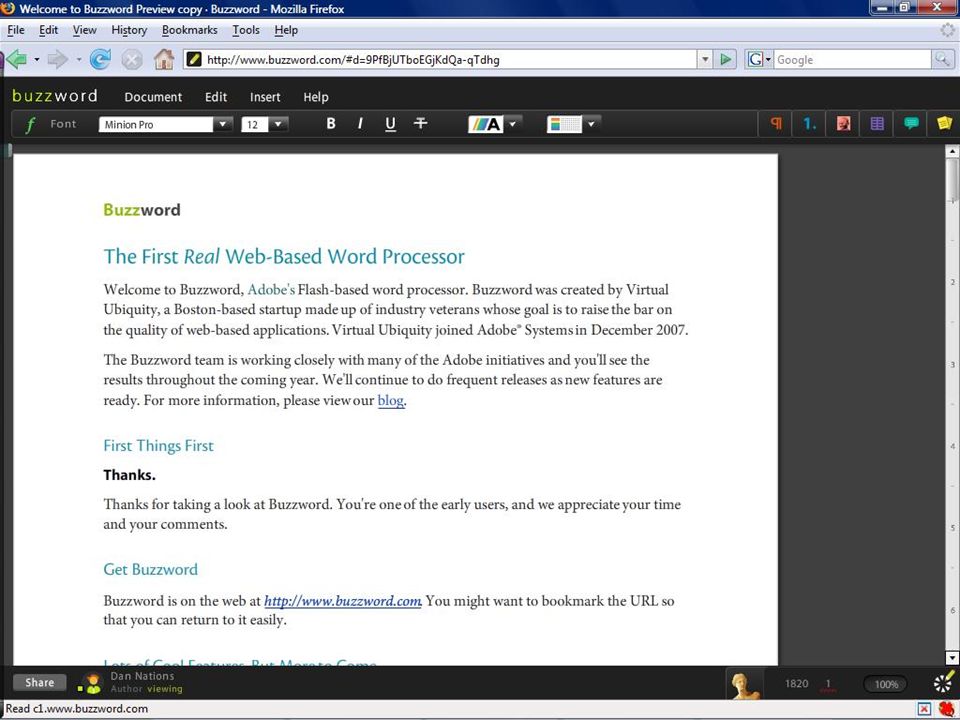Open the Firefox View menu

coord(84,30)
